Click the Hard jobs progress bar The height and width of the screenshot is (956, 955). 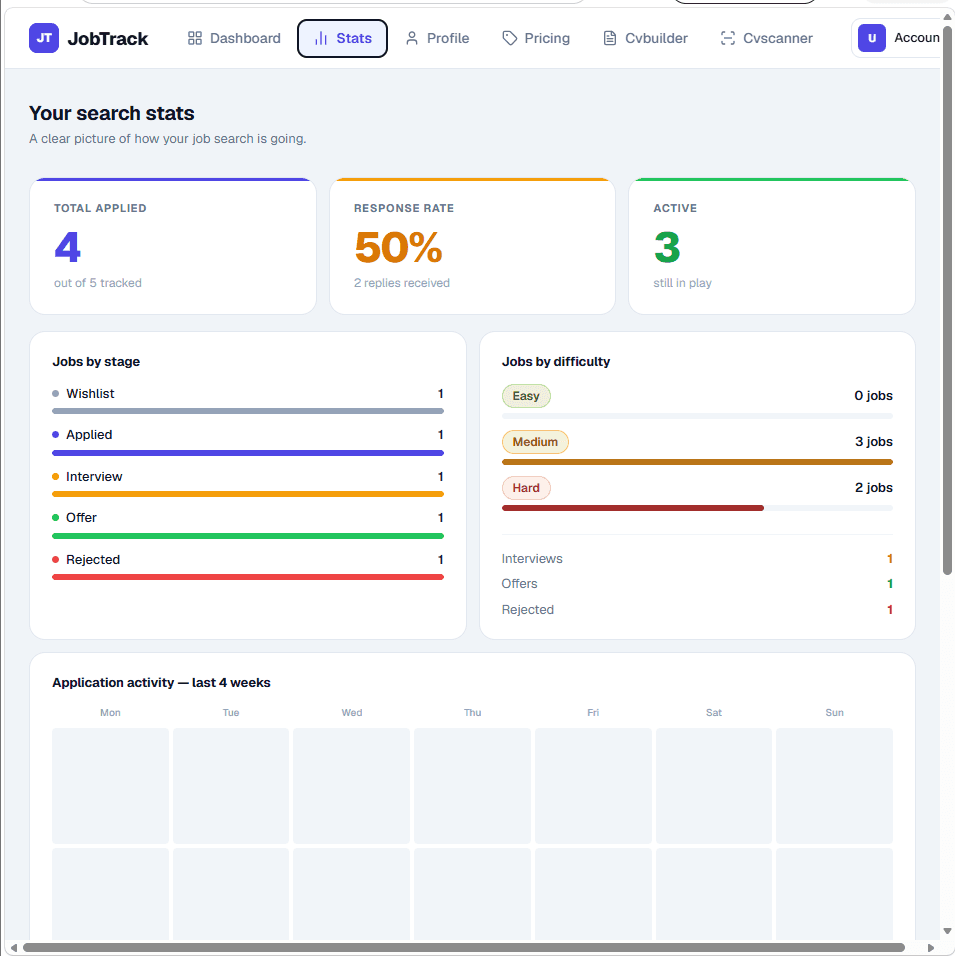click(x=697, y=508)
